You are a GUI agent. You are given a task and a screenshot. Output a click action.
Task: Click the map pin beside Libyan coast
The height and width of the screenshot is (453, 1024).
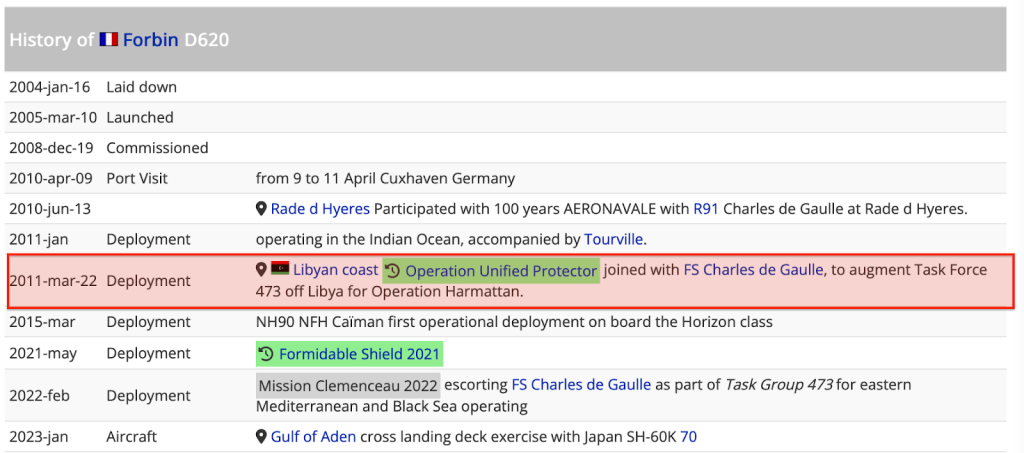262,270
